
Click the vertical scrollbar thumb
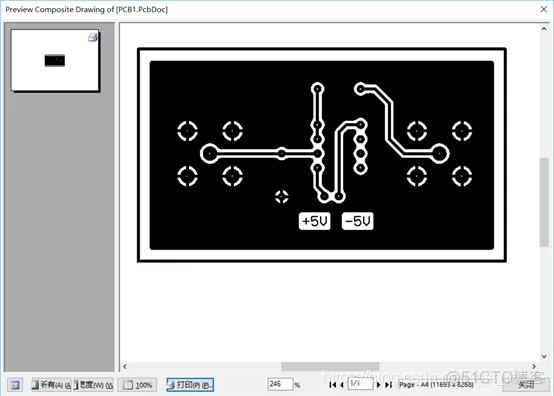pyautogui.click(x=544, y=202)
